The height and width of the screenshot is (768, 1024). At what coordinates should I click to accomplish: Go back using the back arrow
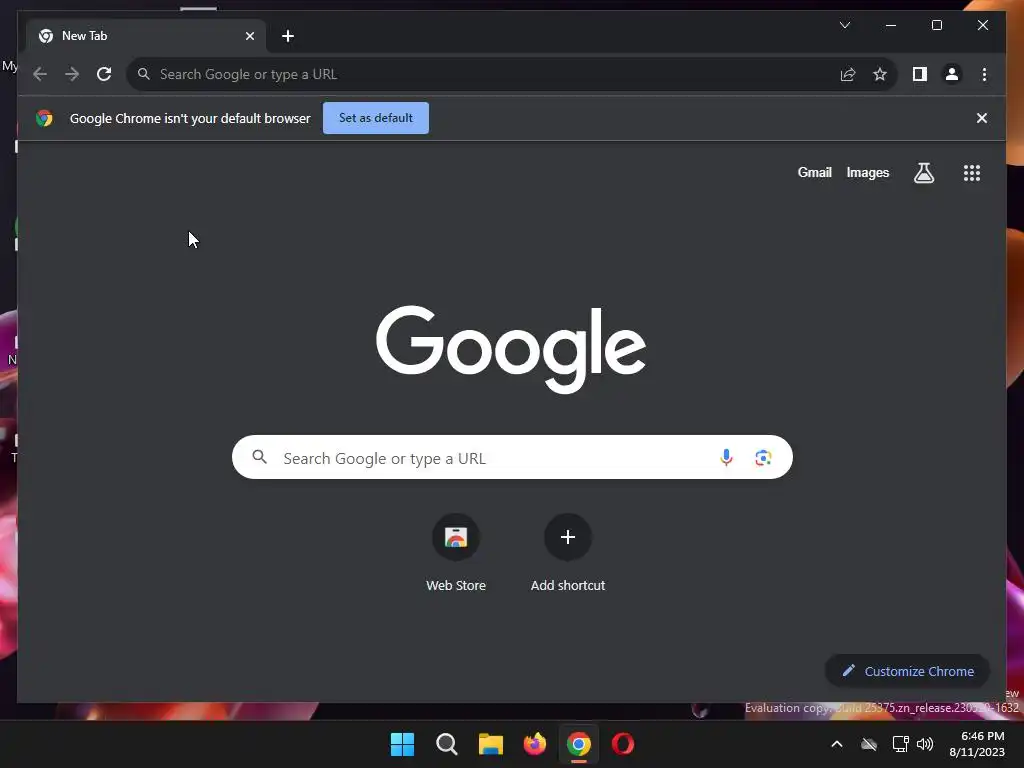tap(40, 74)
